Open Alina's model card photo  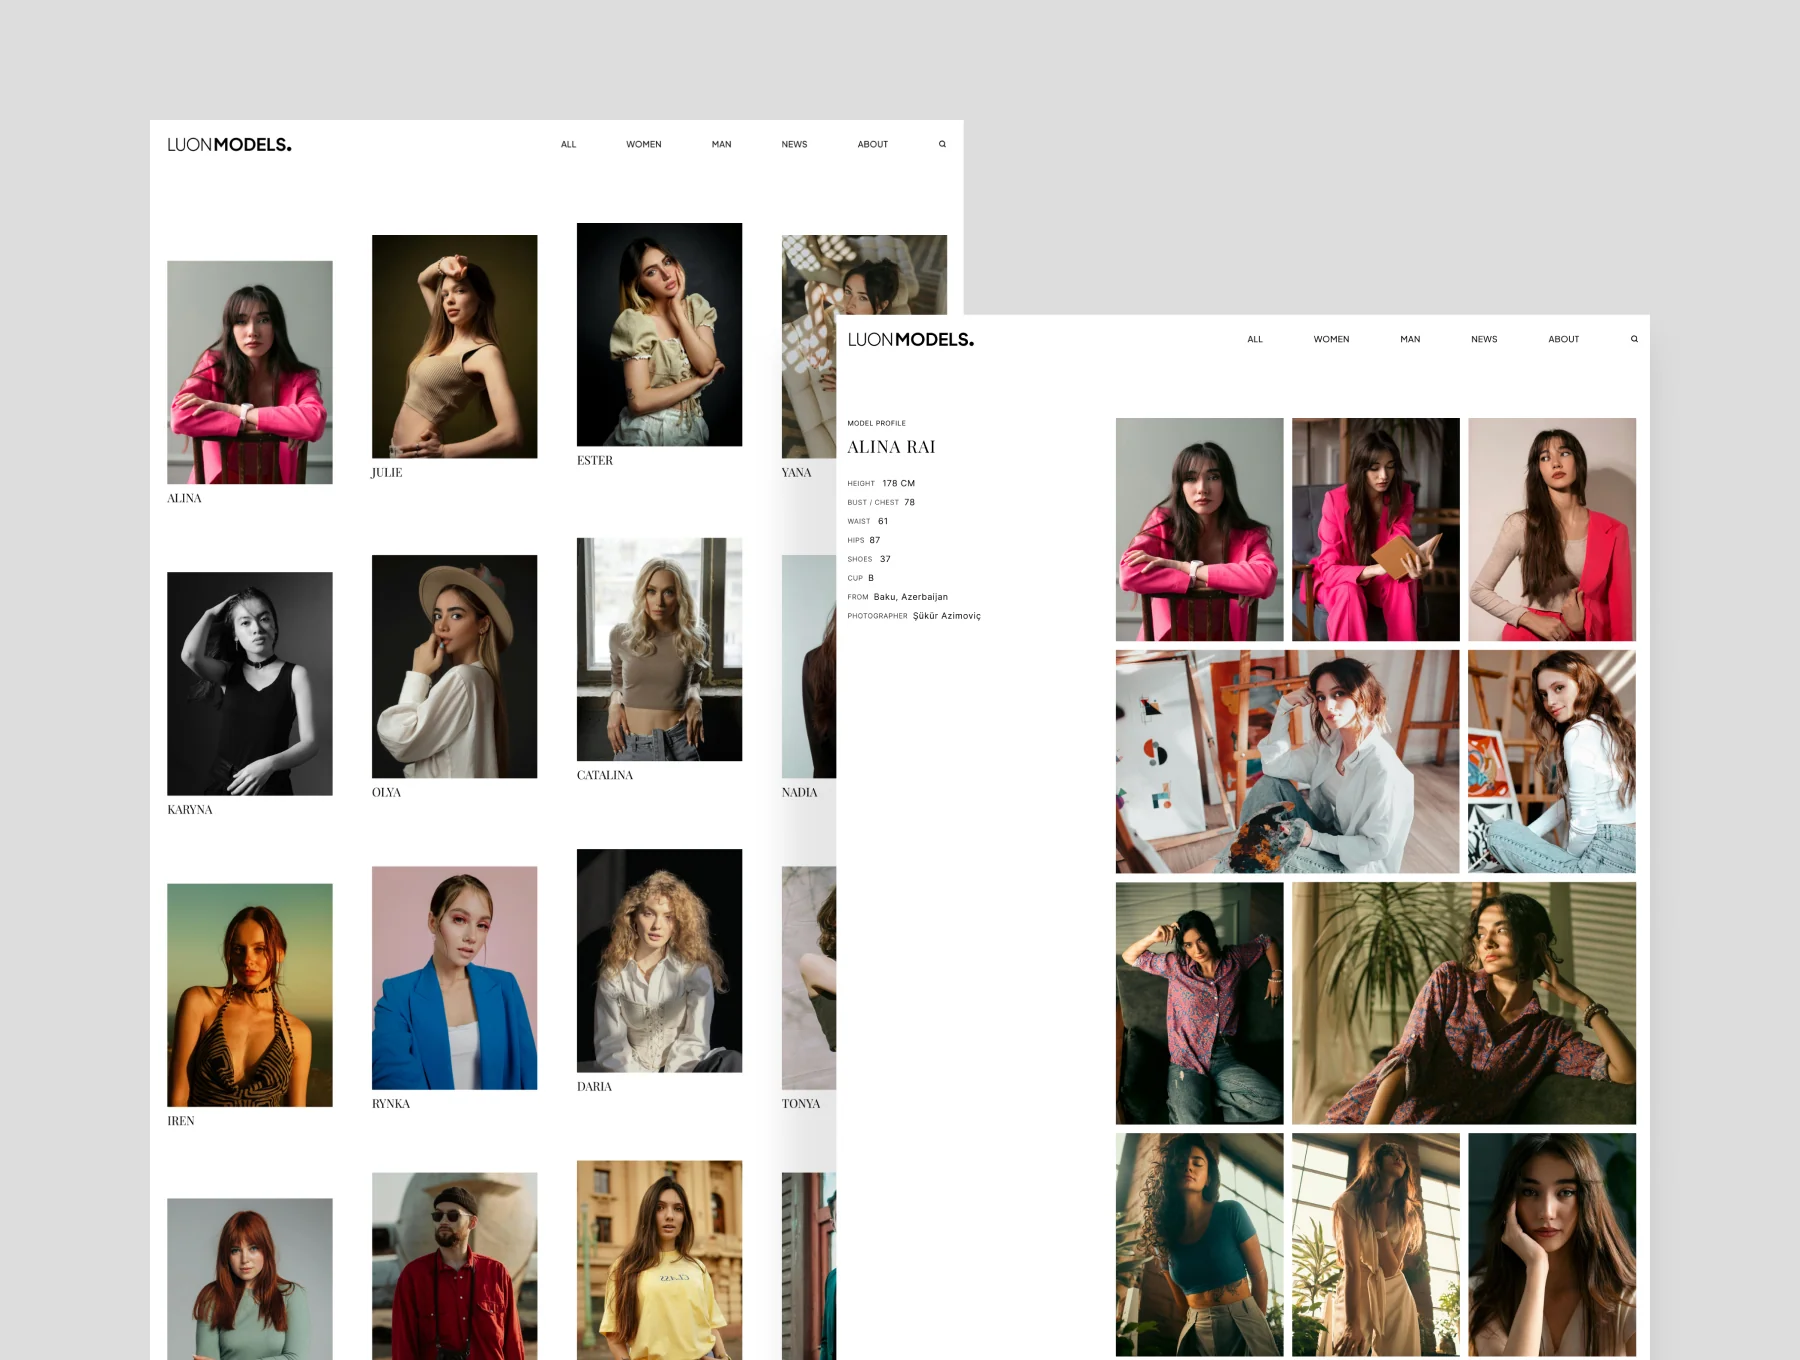pyautogui.click(x=250, y=372)
